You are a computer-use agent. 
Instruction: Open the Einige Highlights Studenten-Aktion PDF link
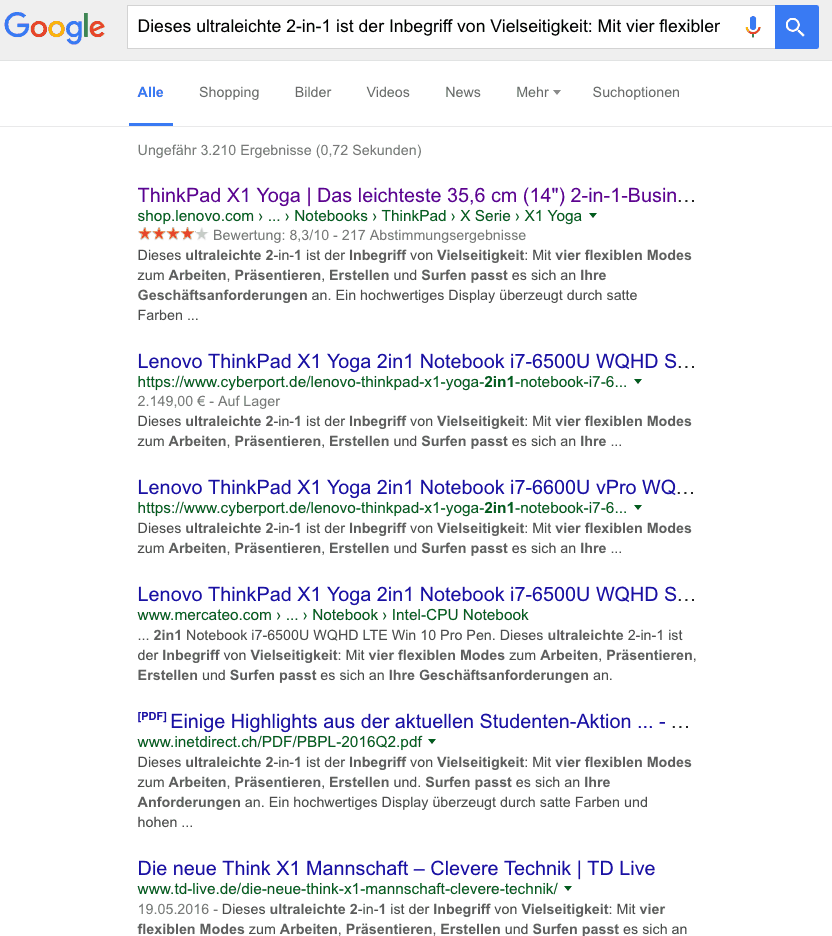pos(430,721)
